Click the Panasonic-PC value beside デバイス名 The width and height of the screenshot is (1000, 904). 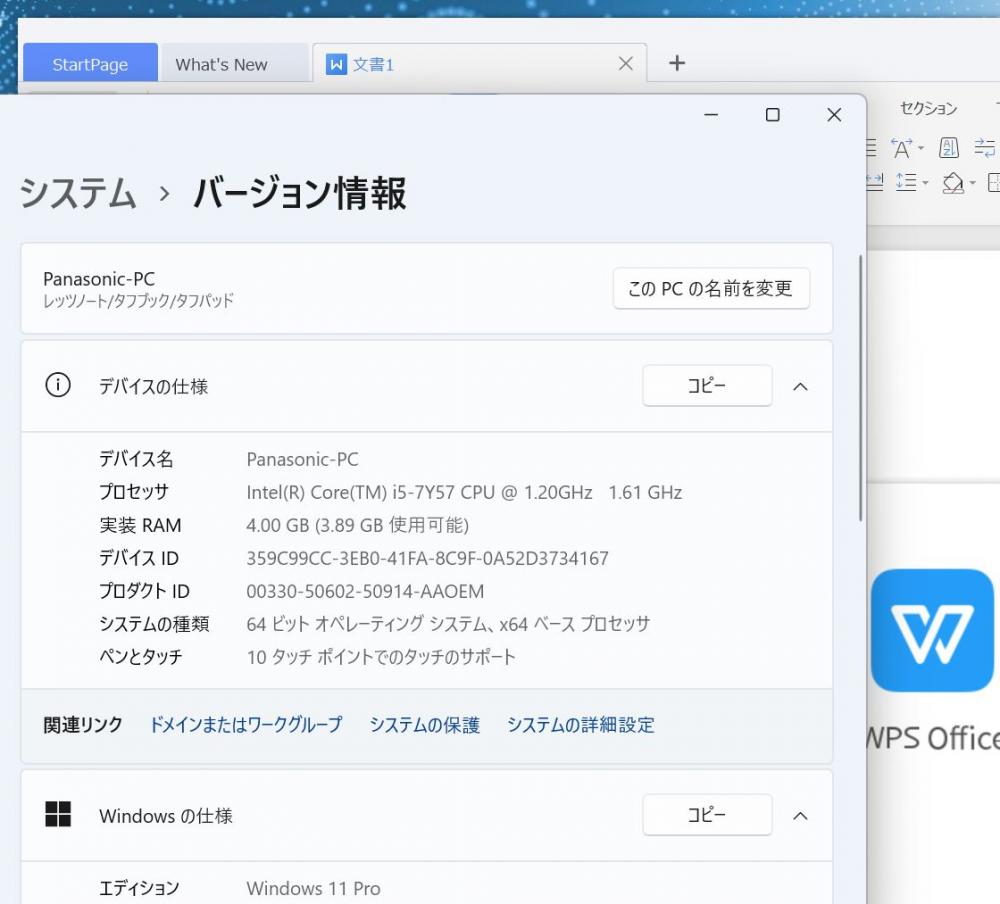pyautogui.click(x=302, y=459)
